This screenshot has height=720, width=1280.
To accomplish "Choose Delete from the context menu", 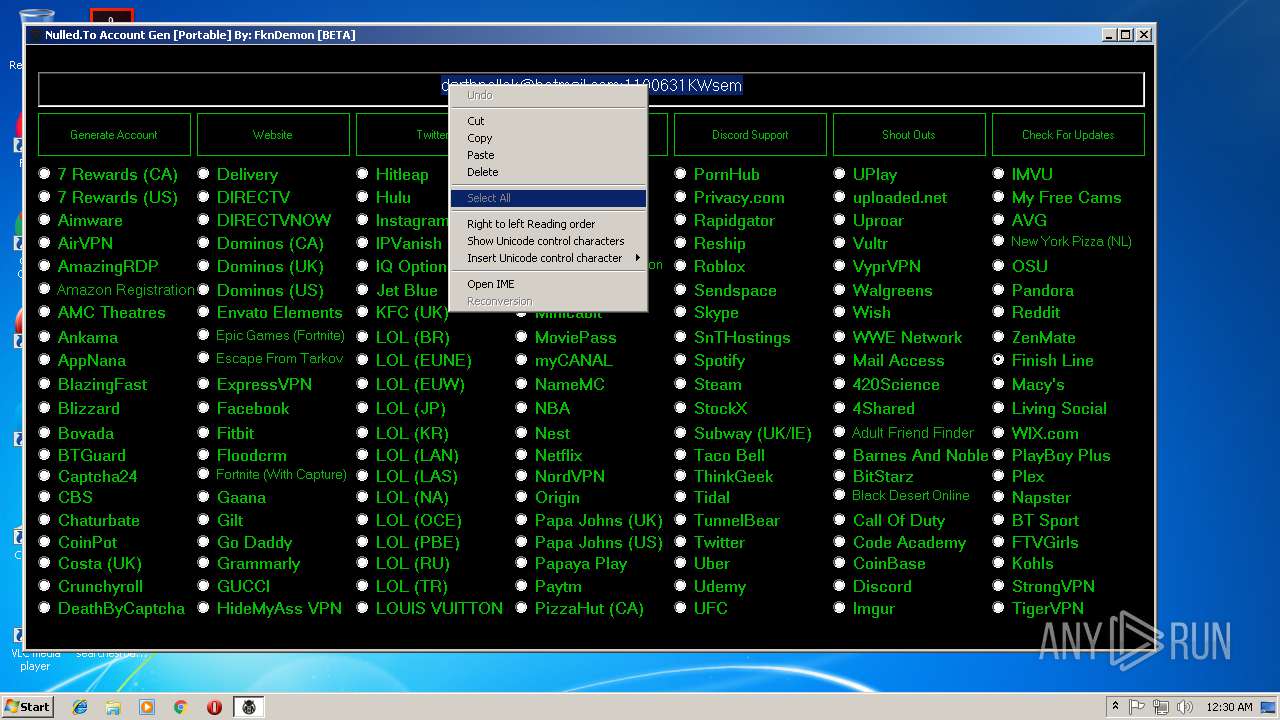I will (x=548, y=172).
